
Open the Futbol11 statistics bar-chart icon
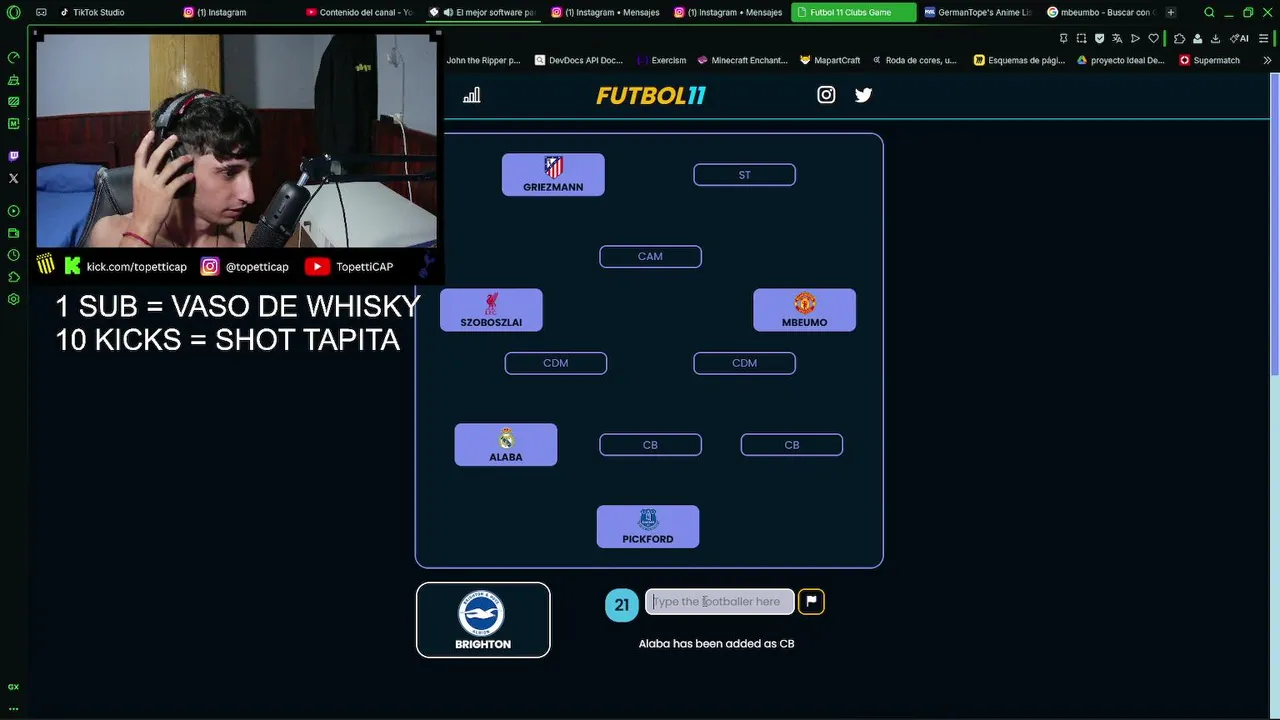(x=472, y=95)
